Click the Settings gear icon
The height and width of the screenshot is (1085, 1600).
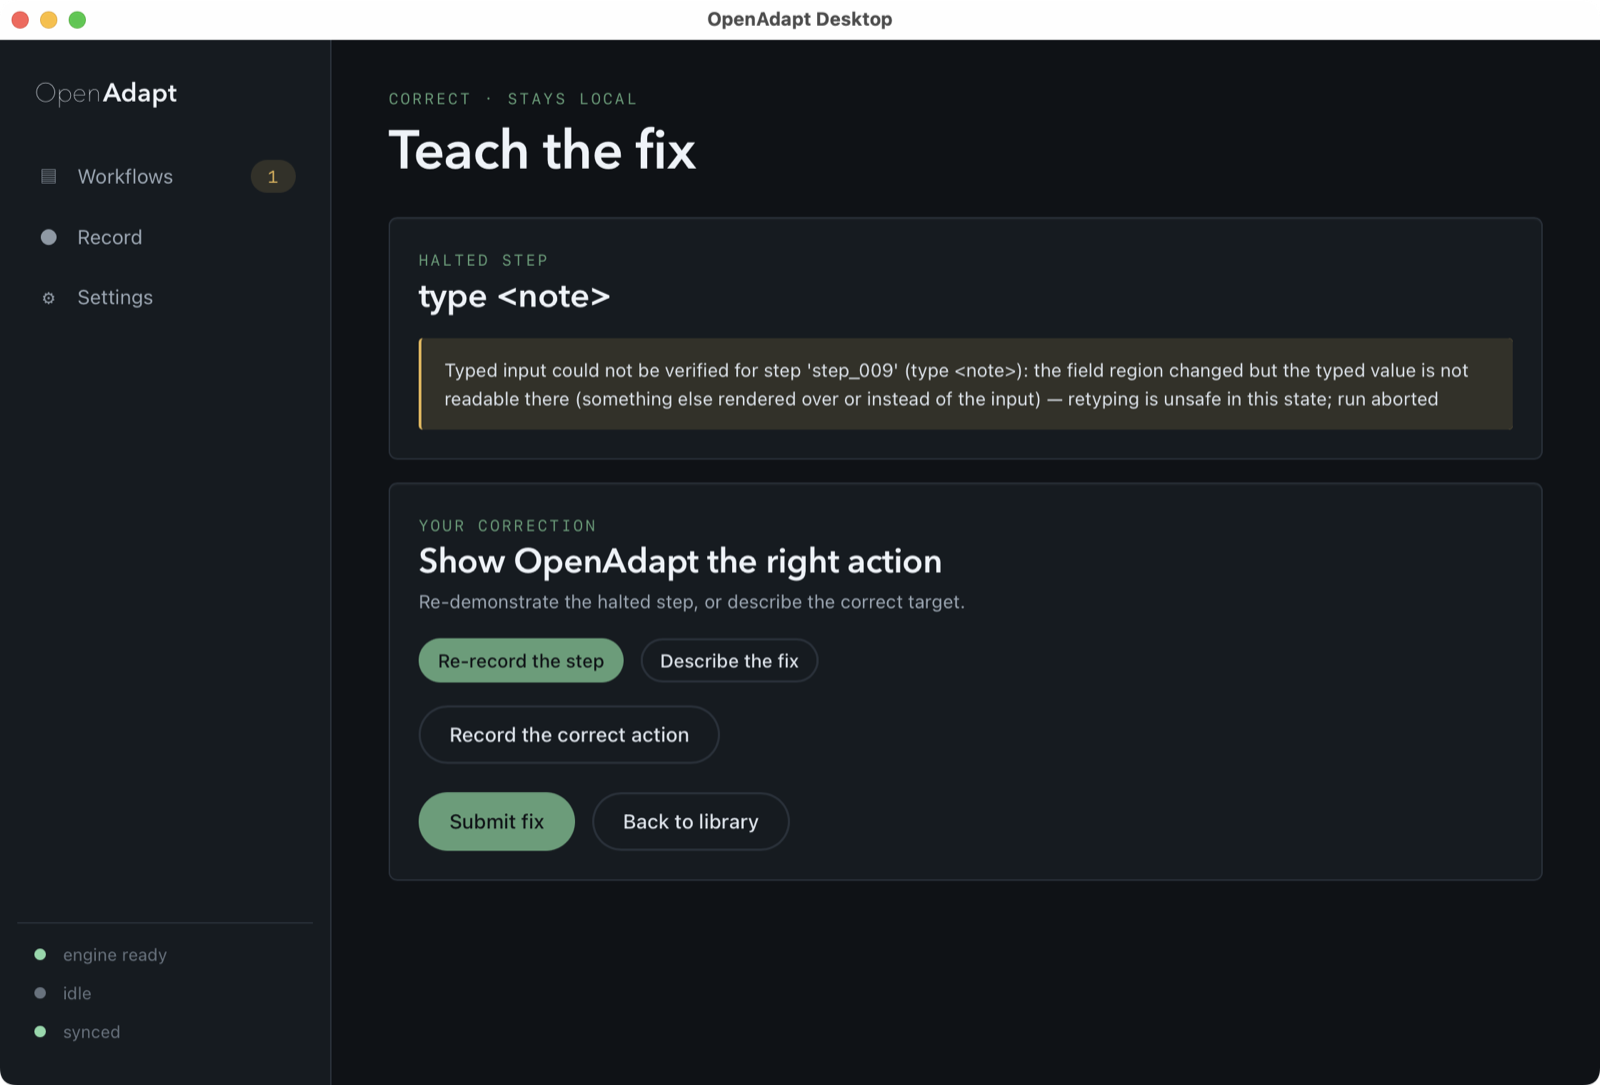tap(48, 298)
